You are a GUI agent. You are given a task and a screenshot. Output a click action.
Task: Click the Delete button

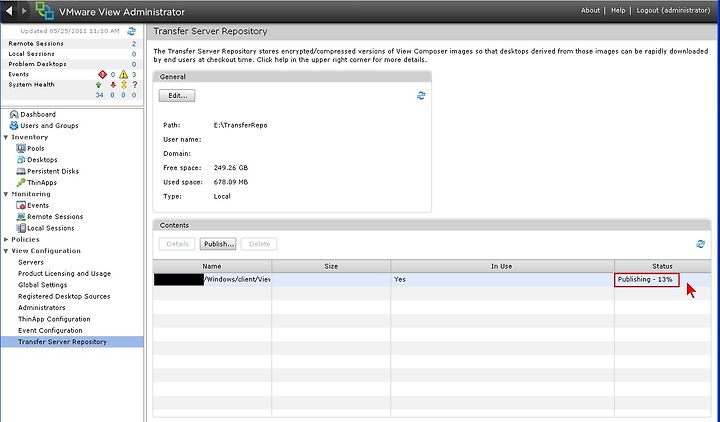point(259,244)
